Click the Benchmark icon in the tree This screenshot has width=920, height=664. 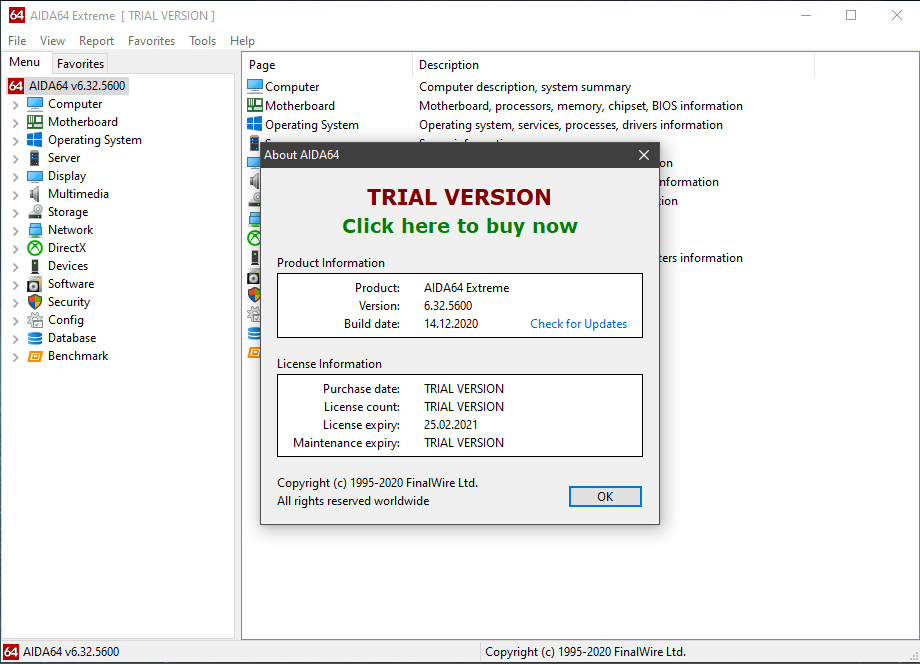coord(35,357)
